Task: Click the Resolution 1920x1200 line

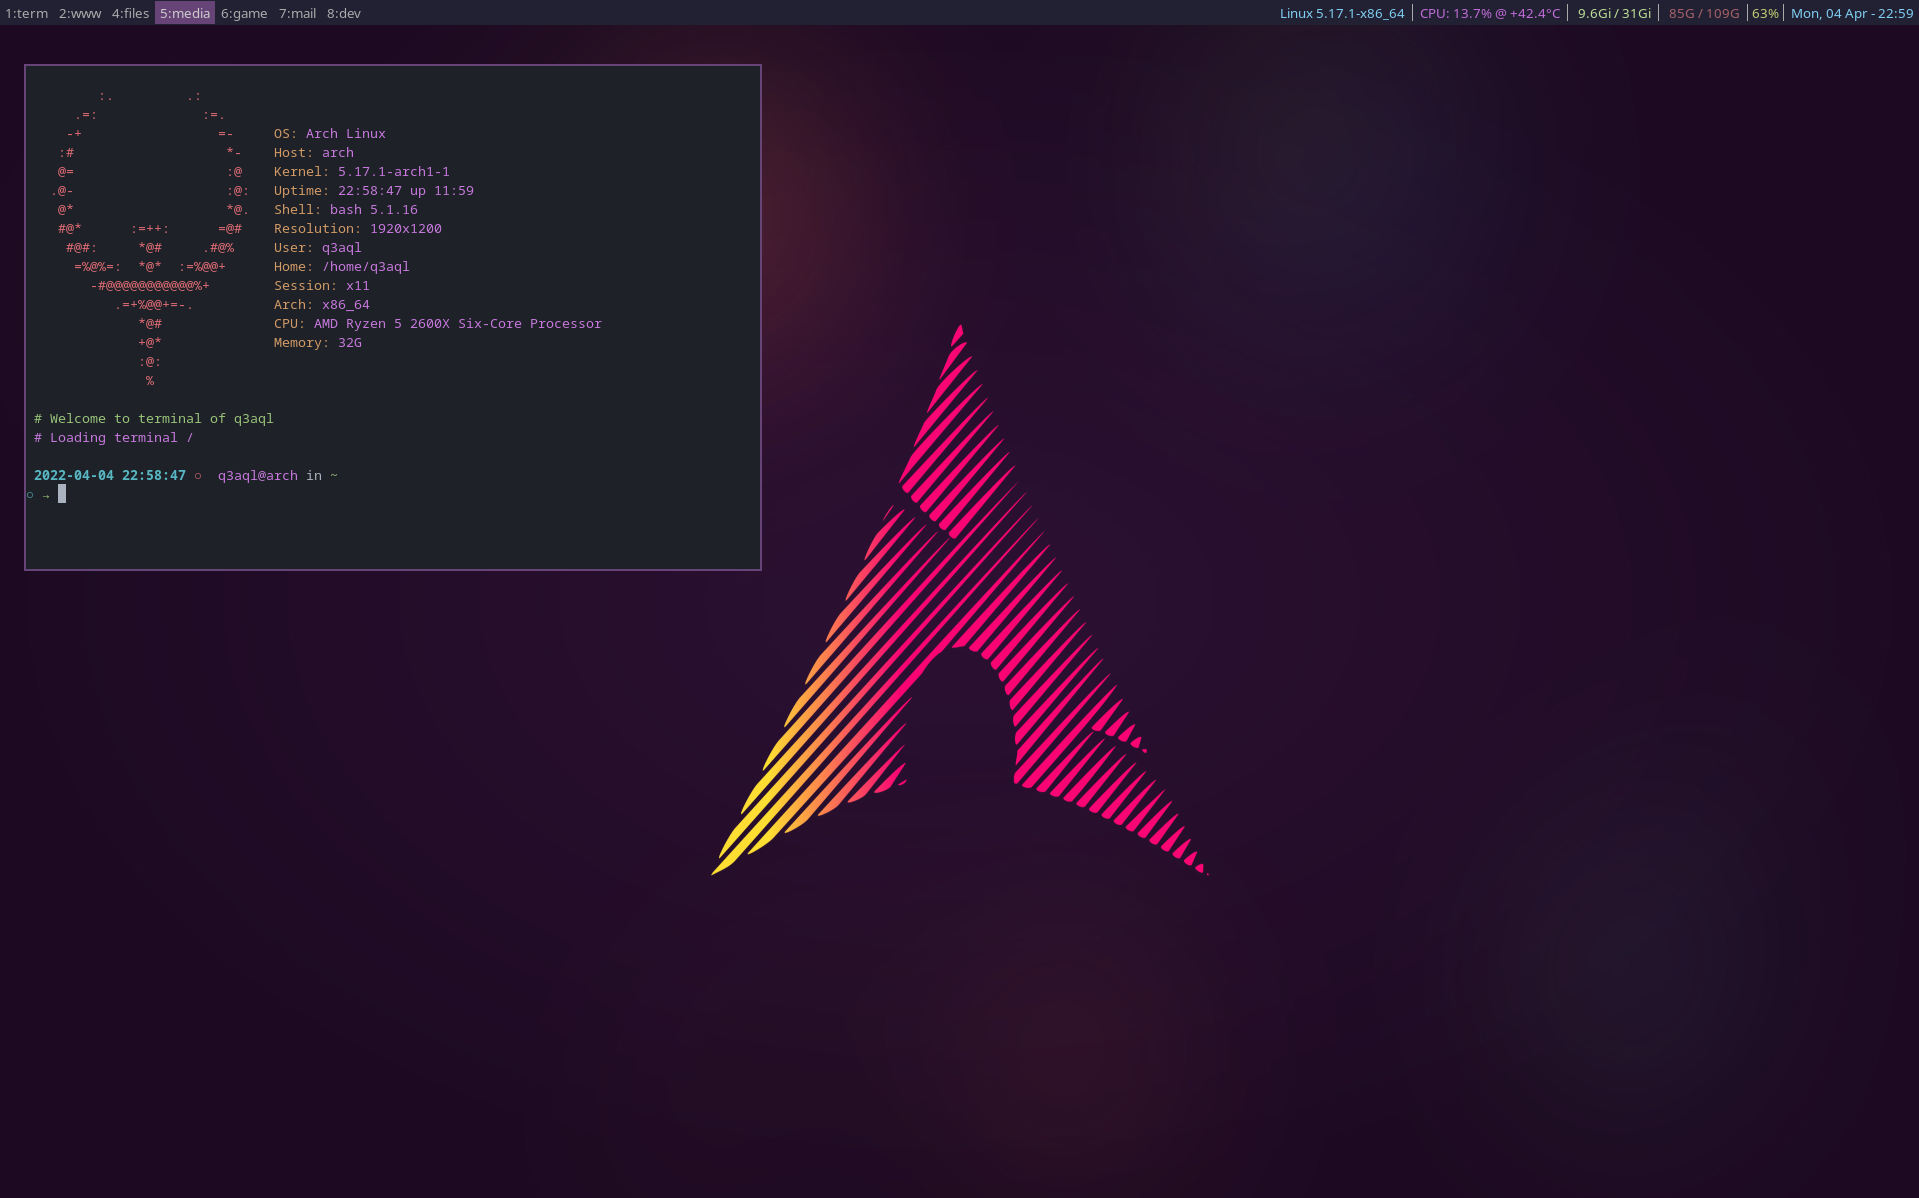Action: point(358,228)
